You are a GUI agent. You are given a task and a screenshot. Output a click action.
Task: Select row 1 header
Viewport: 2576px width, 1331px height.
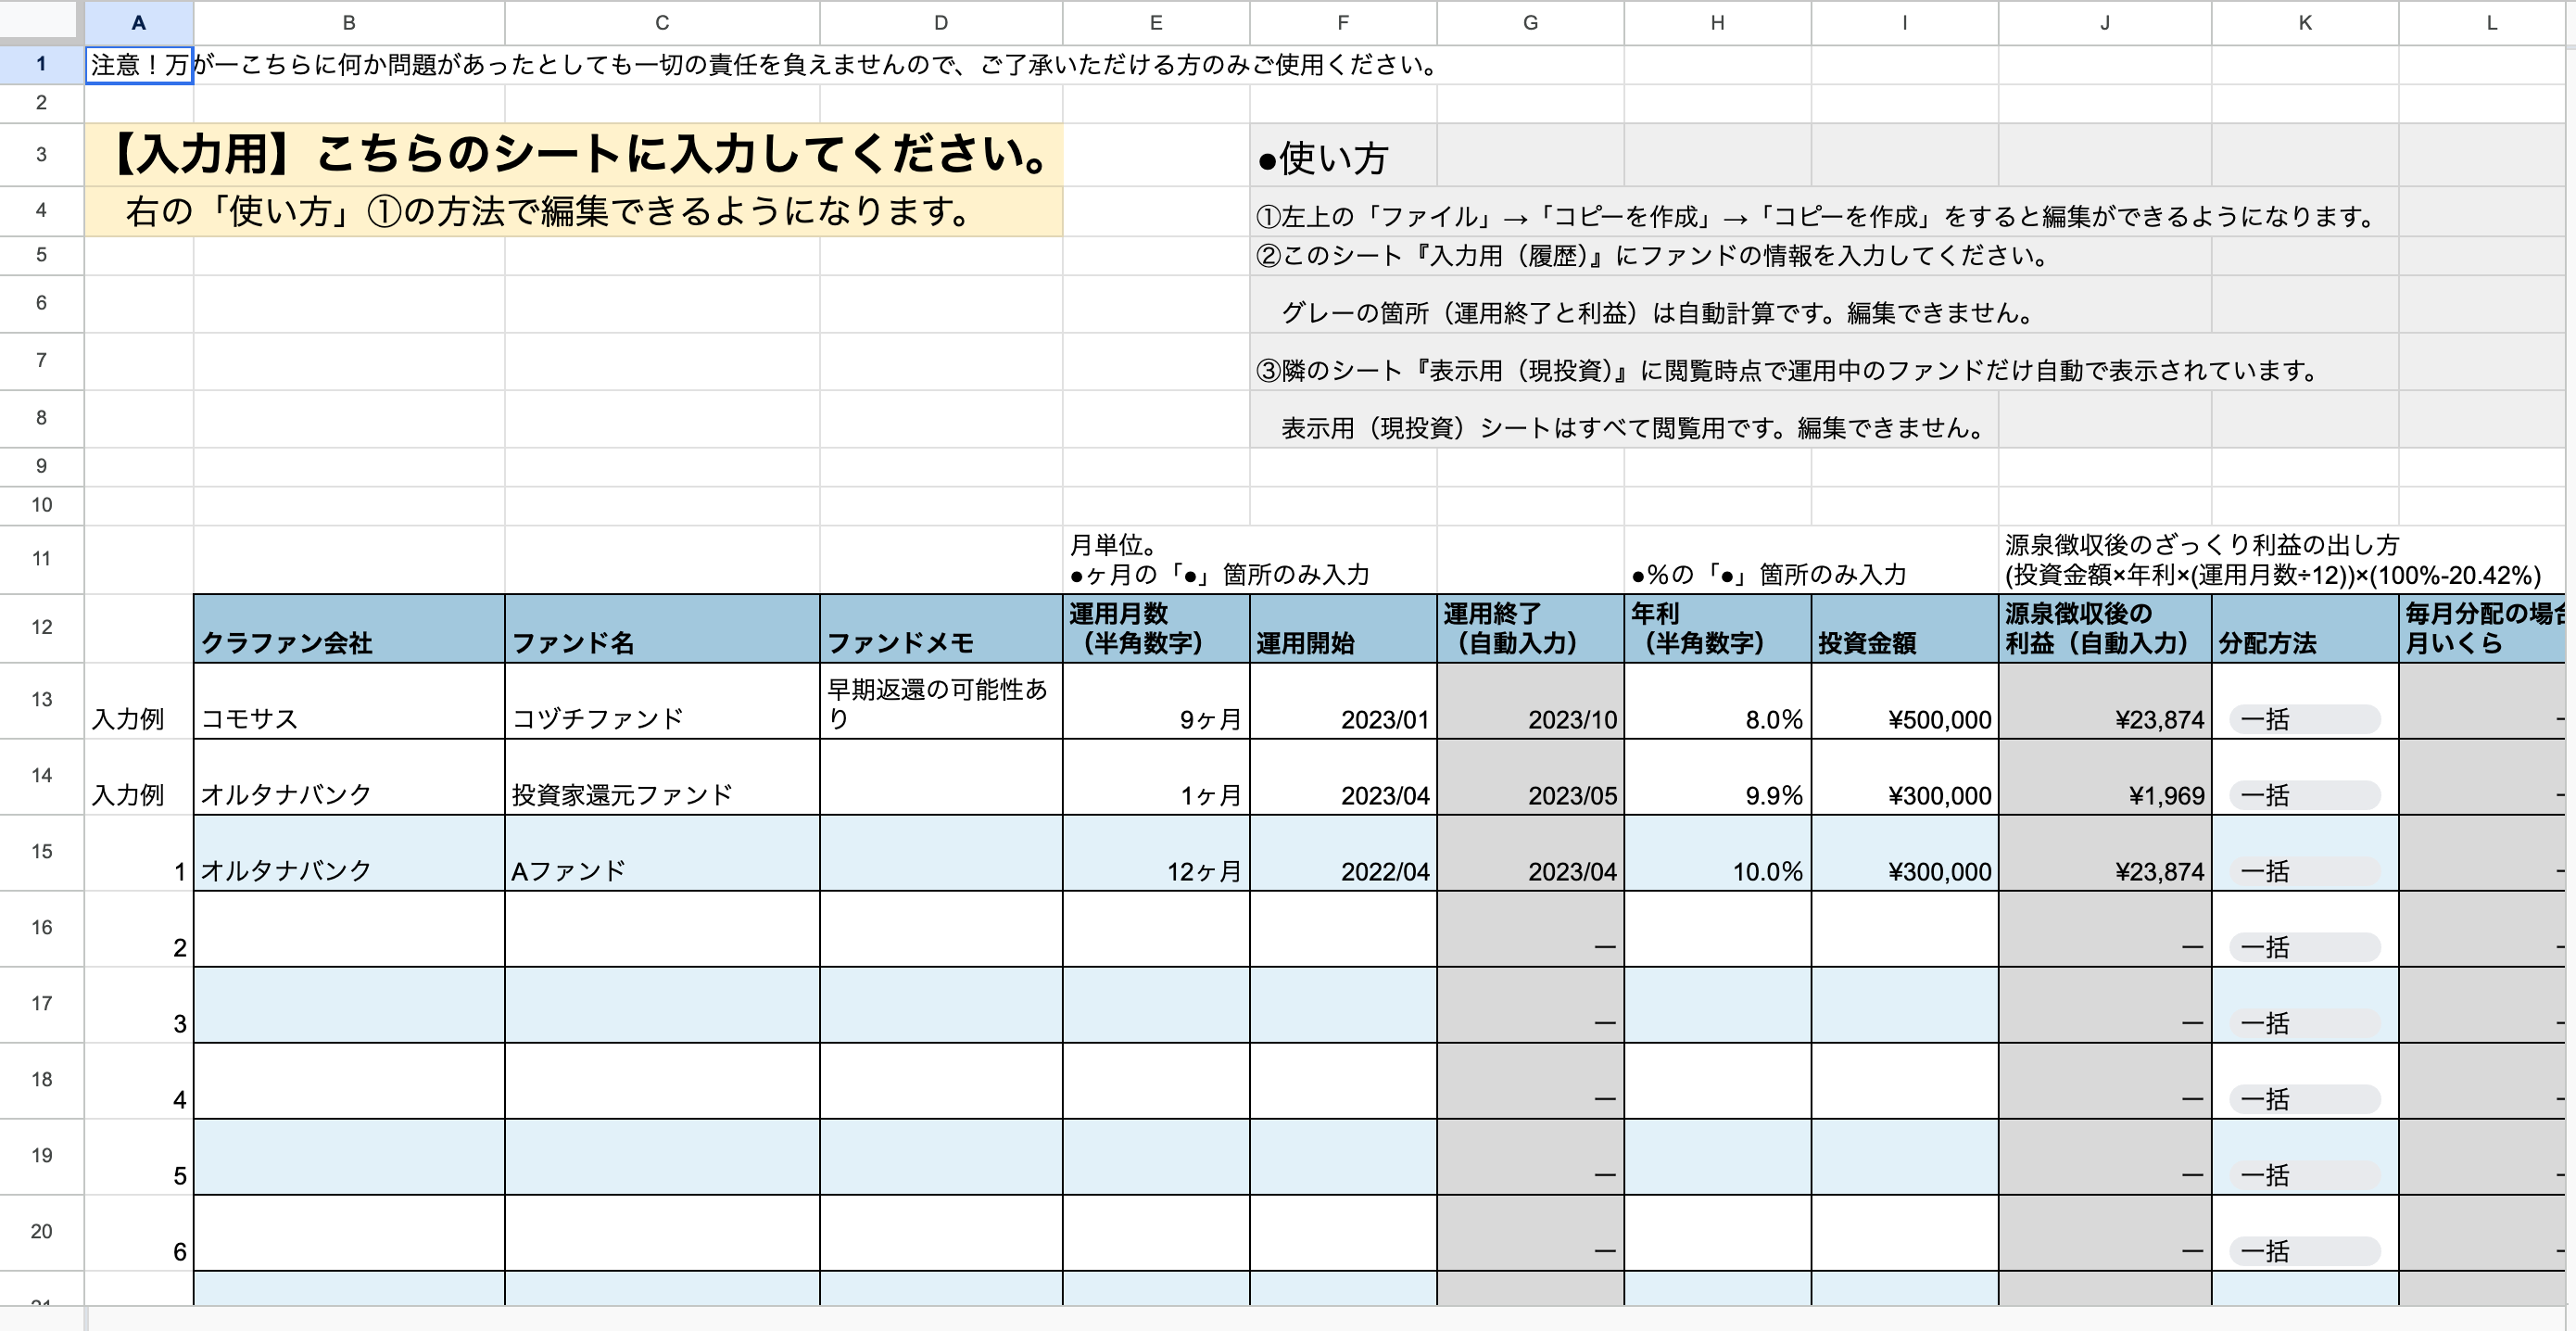(x=41, y=64)
